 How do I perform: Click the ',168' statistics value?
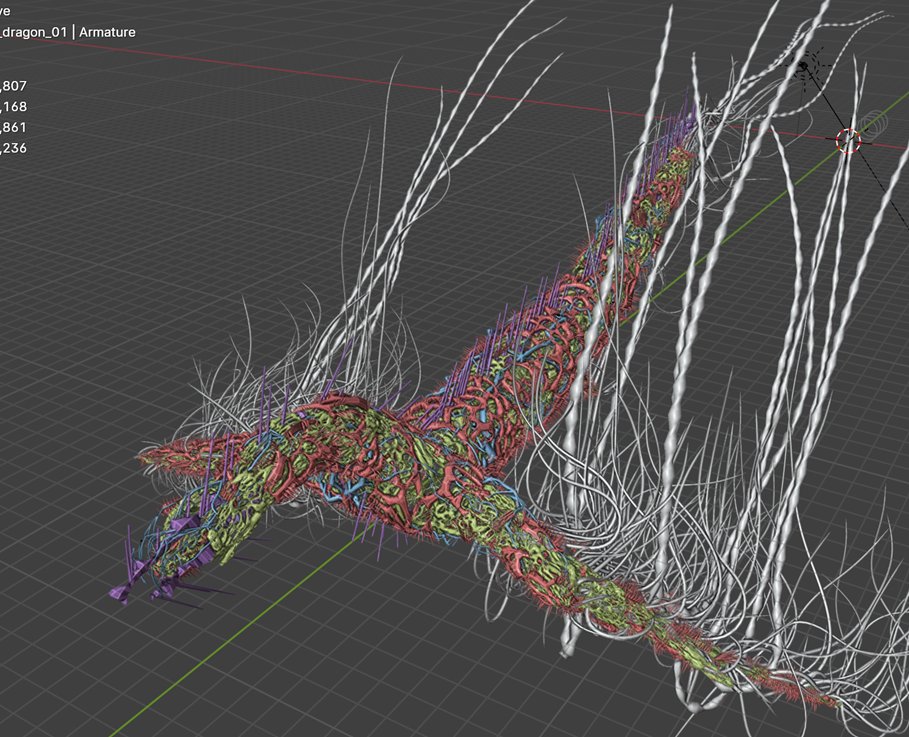13,107
